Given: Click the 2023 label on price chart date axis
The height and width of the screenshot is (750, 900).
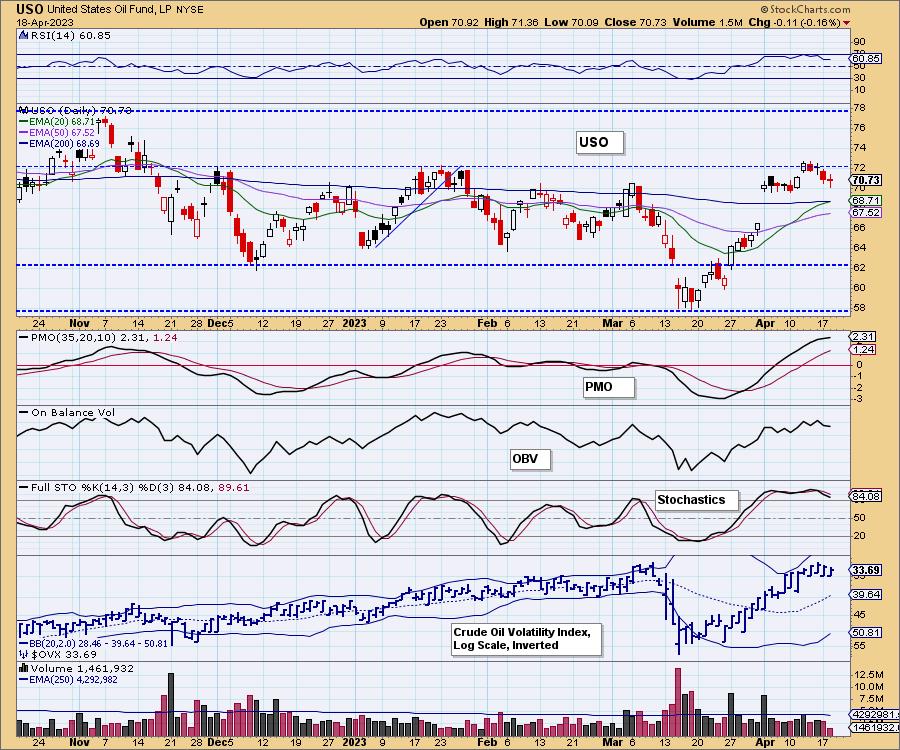Looking at the screenshot, I should (x=354, y=323).
